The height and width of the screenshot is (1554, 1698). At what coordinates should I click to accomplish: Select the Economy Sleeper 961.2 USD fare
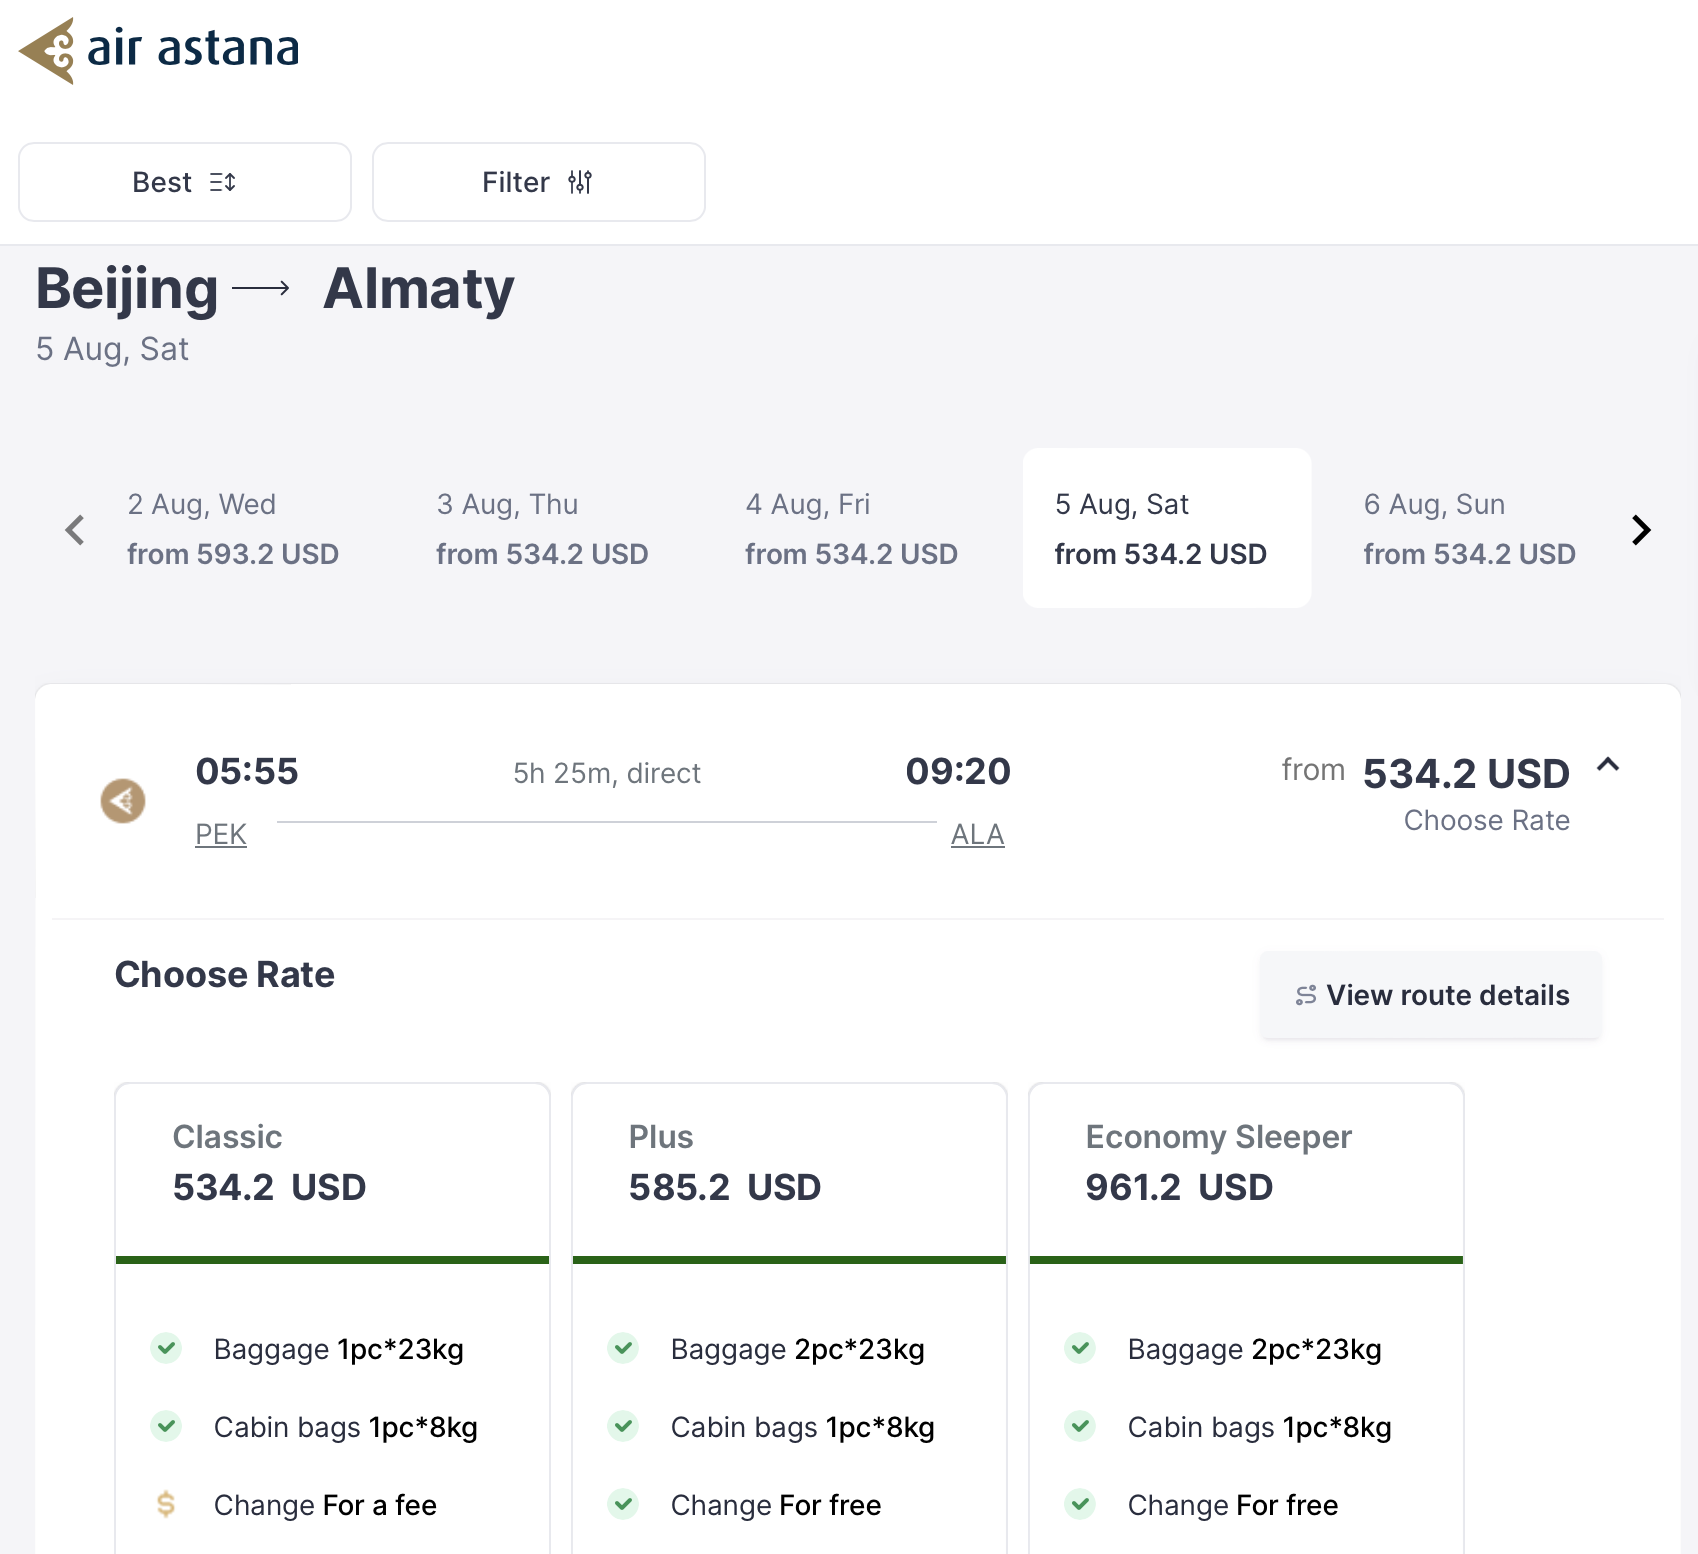coord(1246,1172)
